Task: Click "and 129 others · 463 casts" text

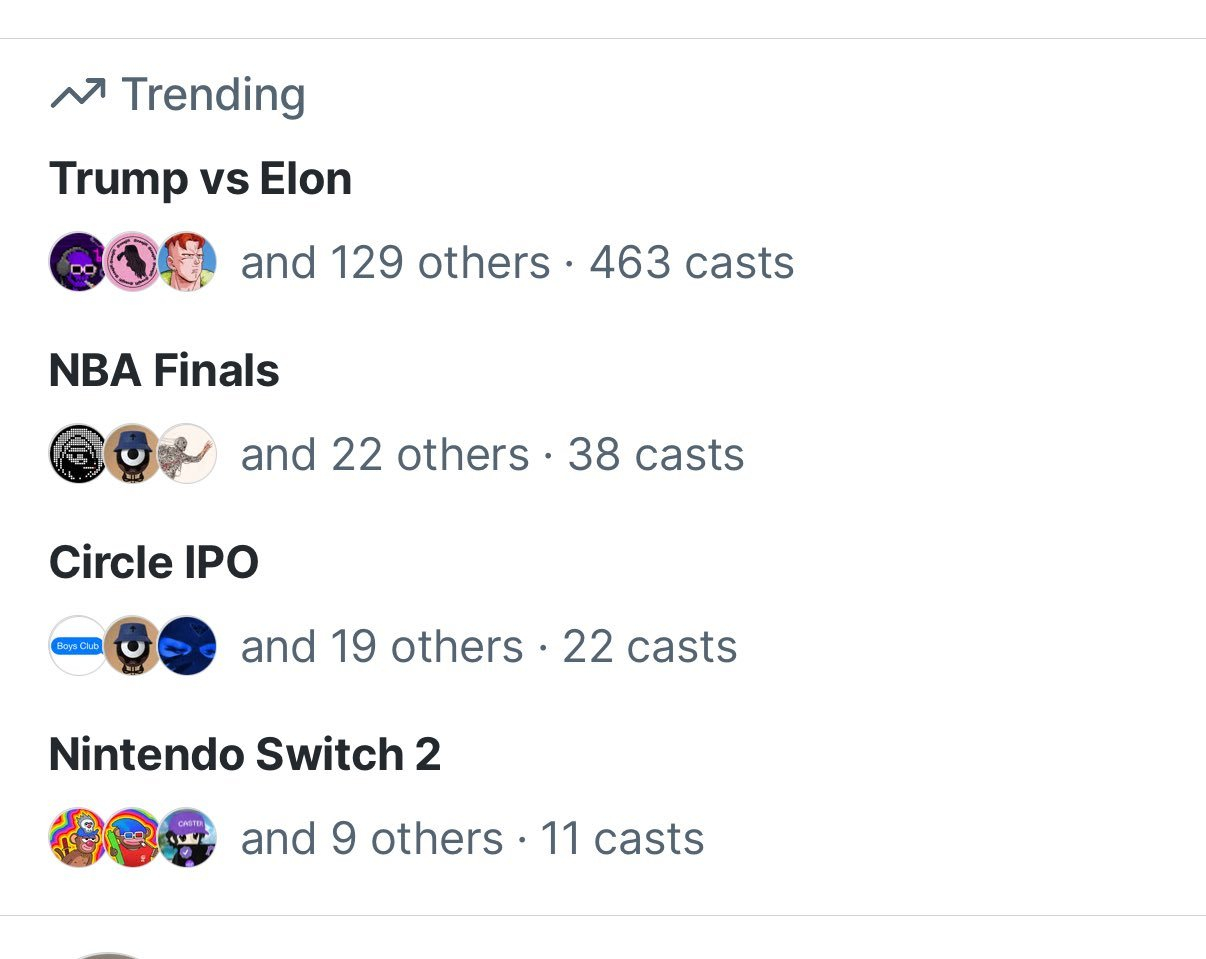Action: point(517,263)
